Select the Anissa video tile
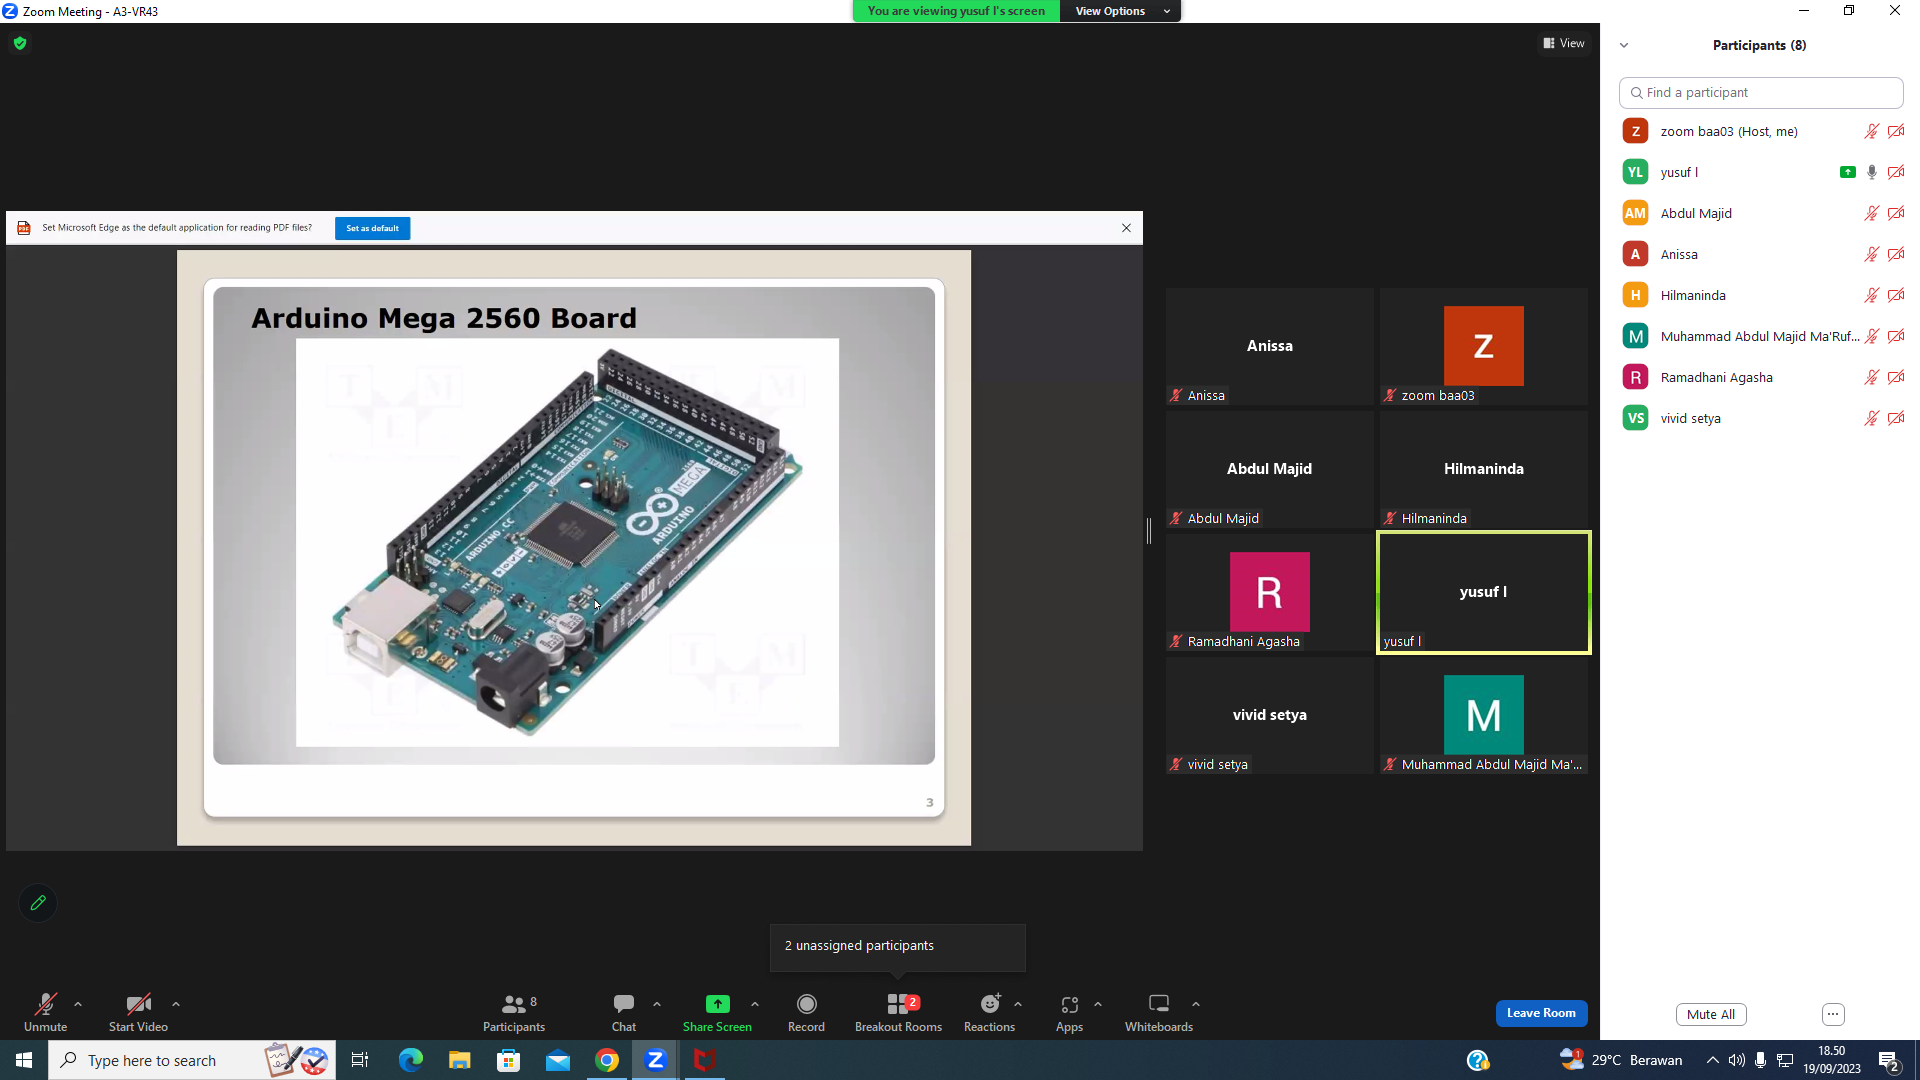Image resolution: width=1920 pixels, height=1080 pixels. (1270, 346)
